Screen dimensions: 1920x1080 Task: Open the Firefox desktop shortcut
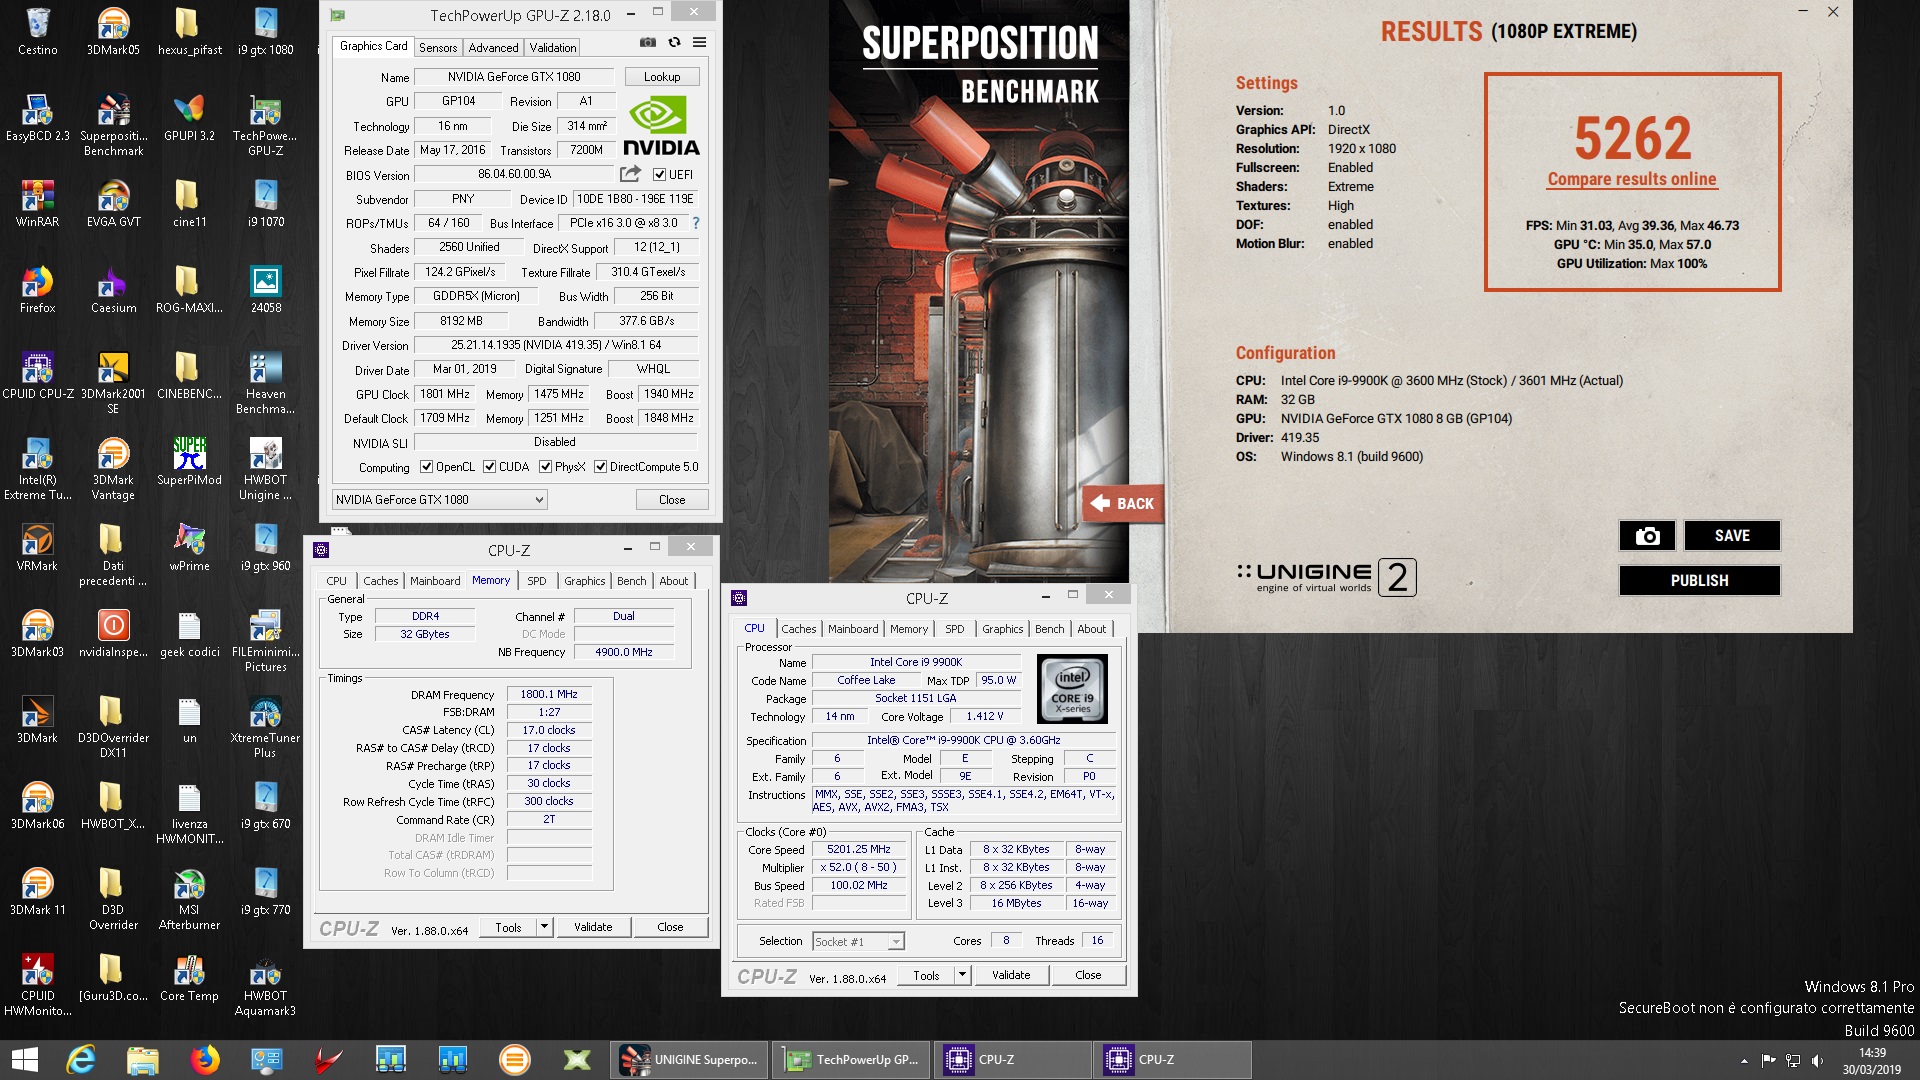[37, 289]
